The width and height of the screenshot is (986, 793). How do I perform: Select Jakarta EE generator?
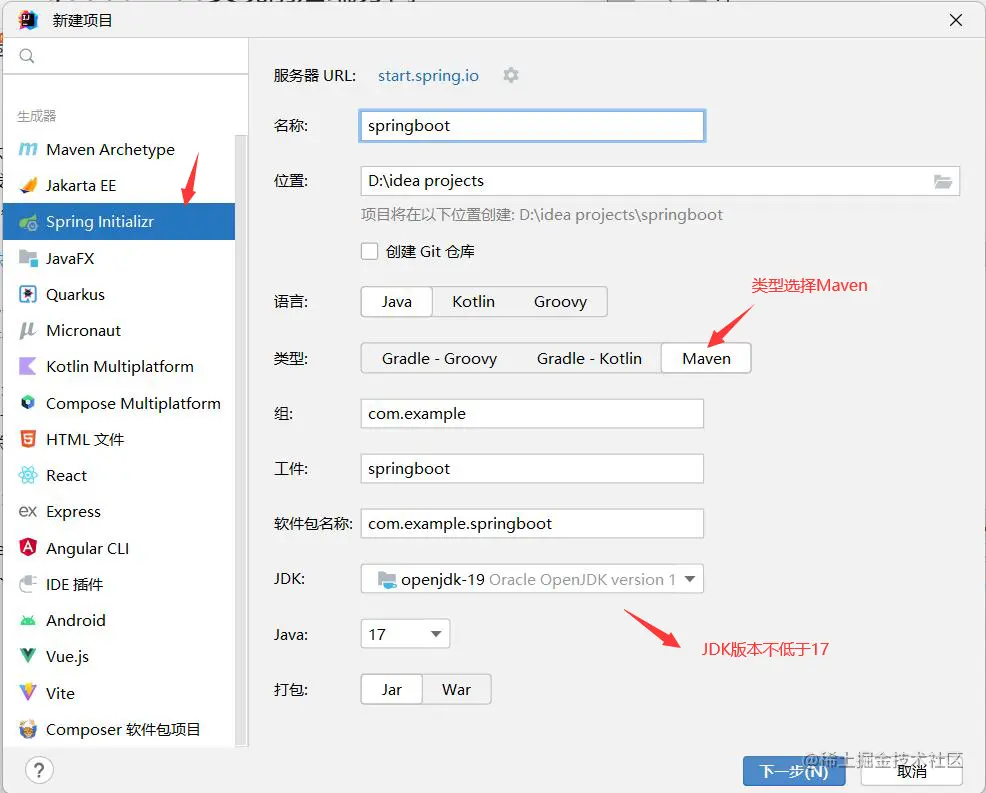[x=119, y=186]
